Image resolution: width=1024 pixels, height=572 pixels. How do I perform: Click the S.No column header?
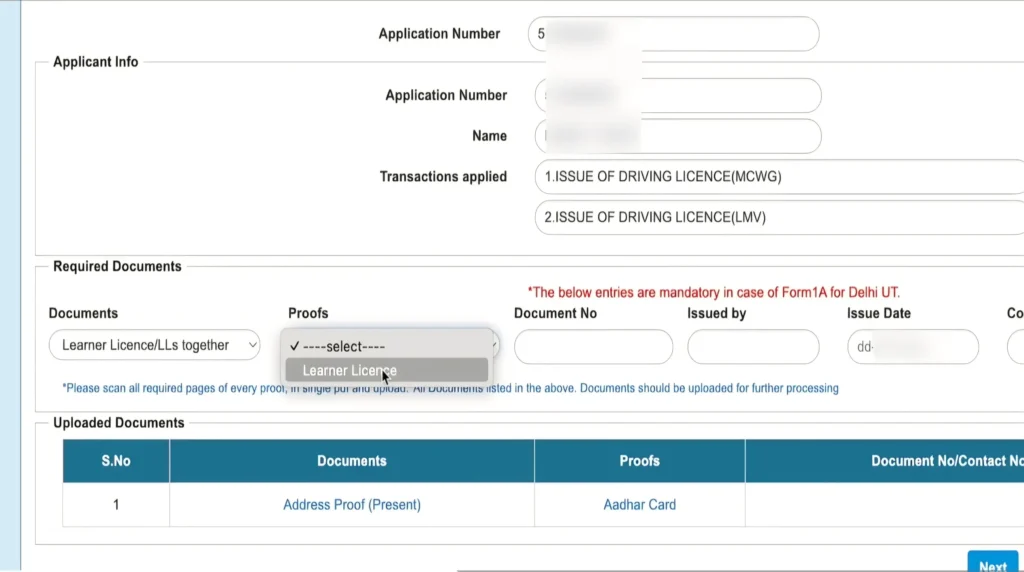tap(116, 461)
